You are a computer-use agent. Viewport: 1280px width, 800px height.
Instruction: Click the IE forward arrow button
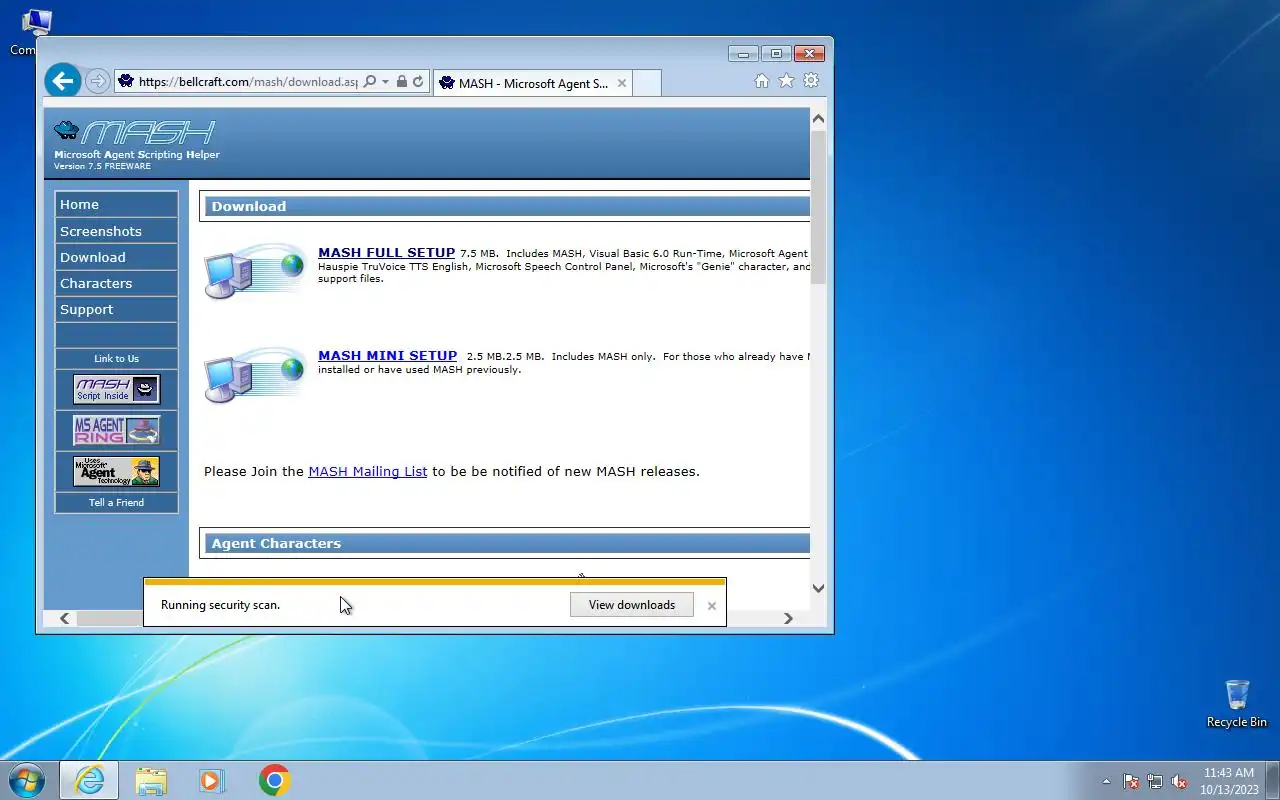click(97, 81)
